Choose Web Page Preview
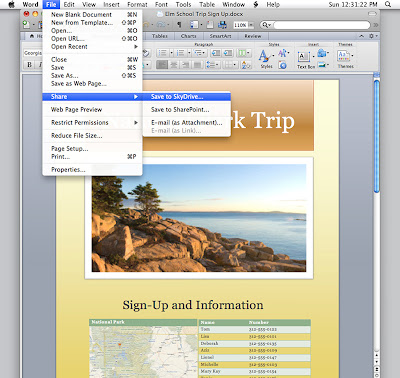The image size is (400, 378). click(92, 109)
